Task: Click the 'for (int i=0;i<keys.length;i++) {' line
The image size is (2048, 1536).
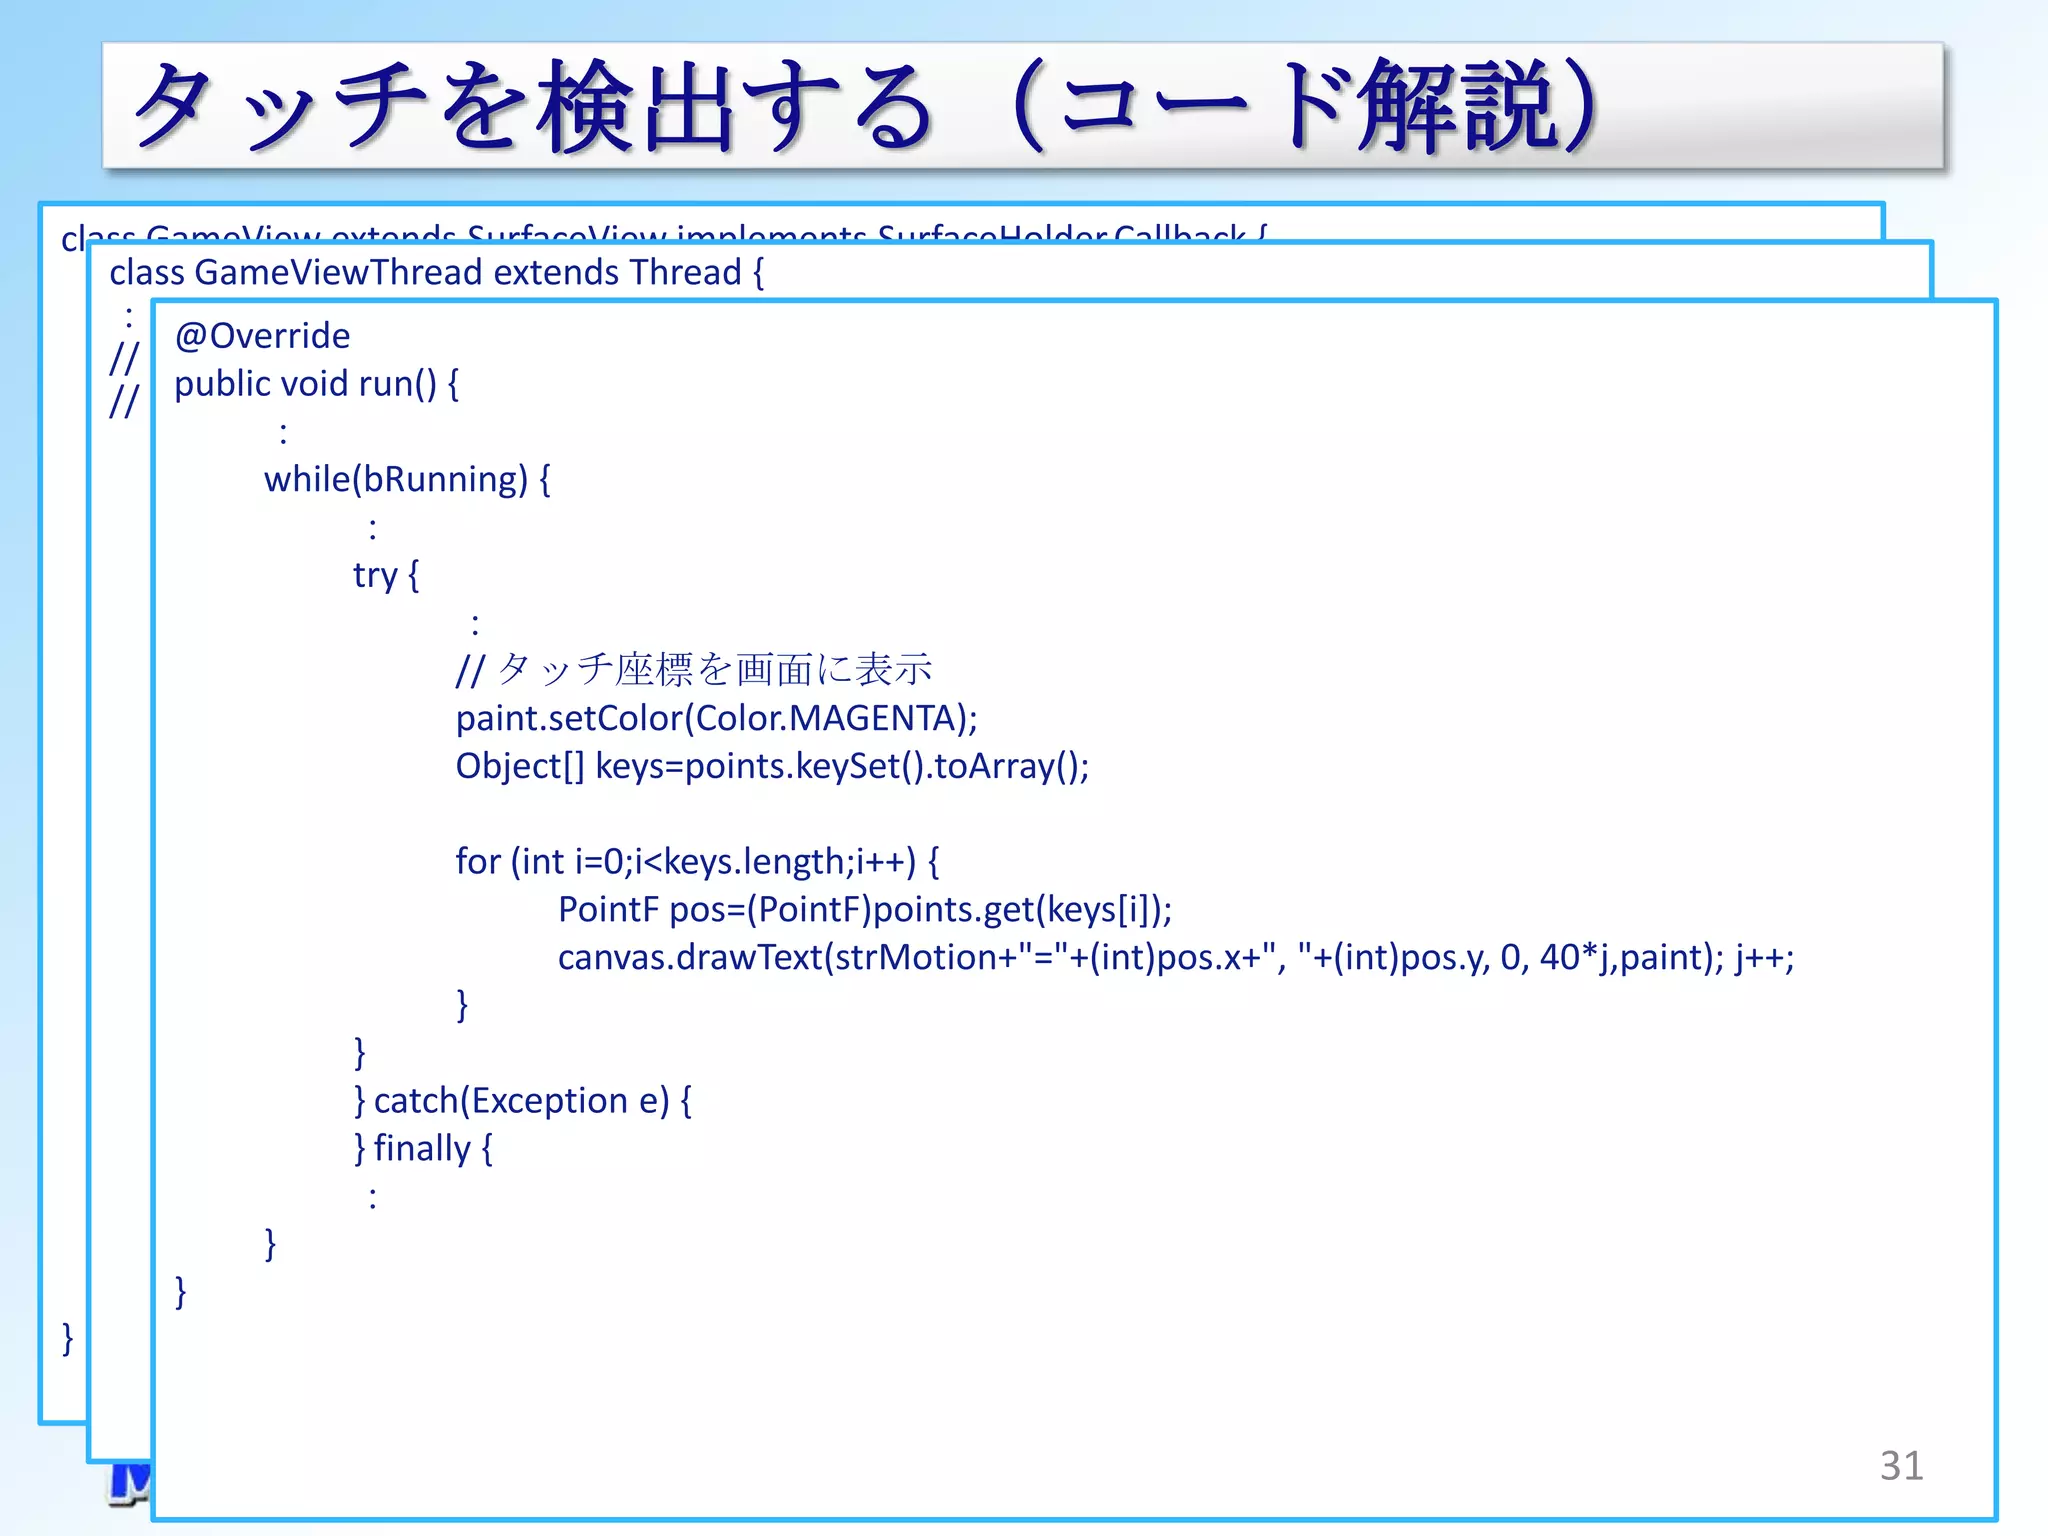Action: point(697,862)
